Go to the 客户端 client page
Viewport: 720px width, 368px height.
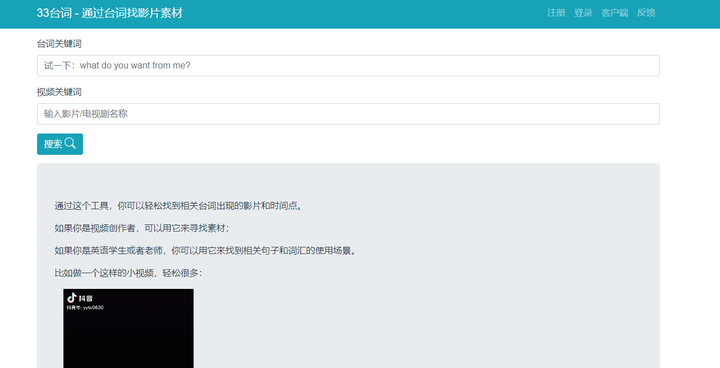[x=614, y=13]
